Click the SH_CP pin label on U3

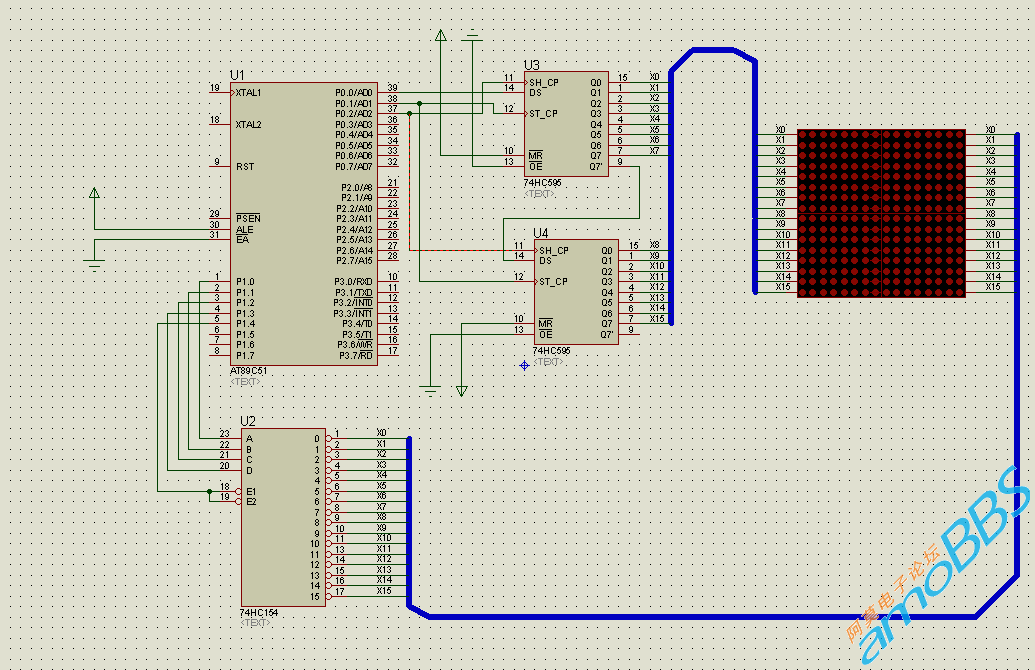click(544, 83)
